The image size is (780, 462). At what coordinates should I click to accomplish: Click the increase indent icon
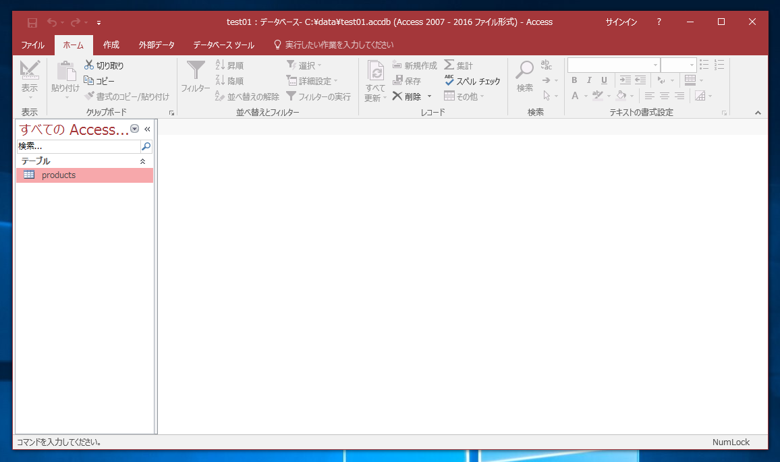(625, 80)
